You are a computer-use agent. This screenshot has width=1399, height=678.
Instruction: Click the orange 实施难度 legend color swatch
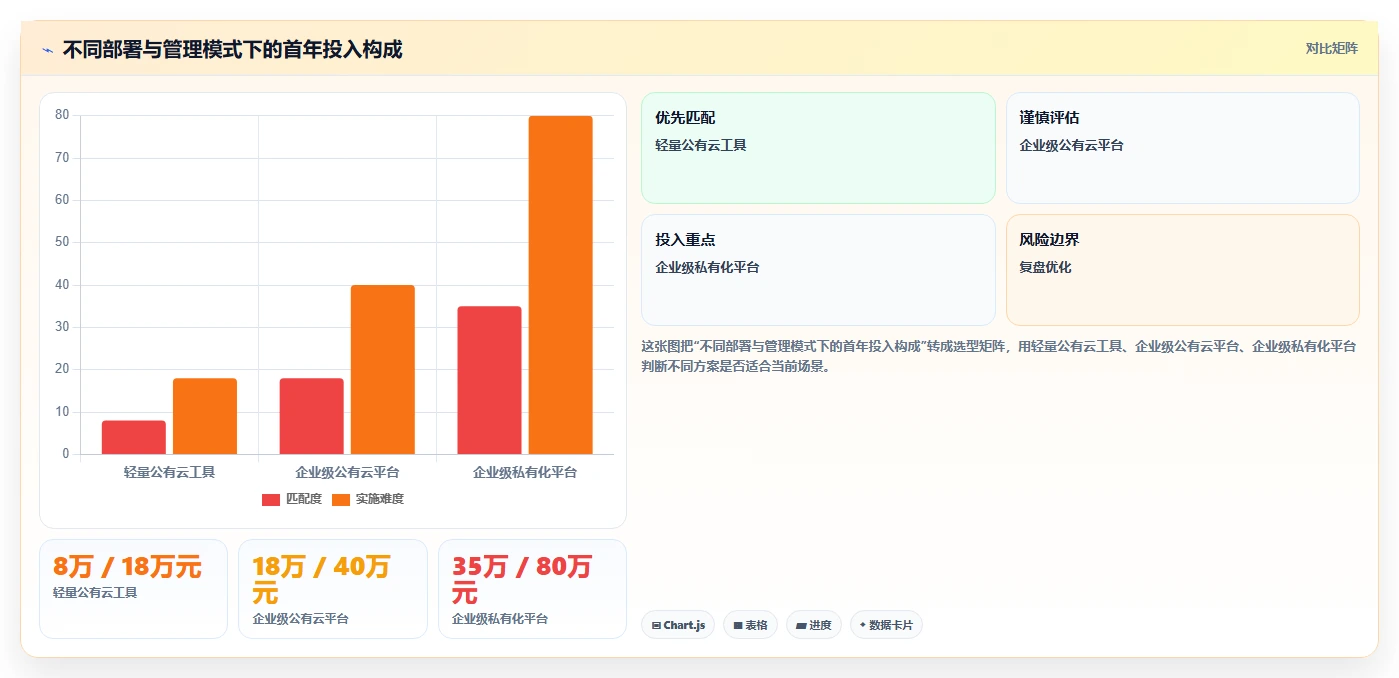(x=341, y=499)
